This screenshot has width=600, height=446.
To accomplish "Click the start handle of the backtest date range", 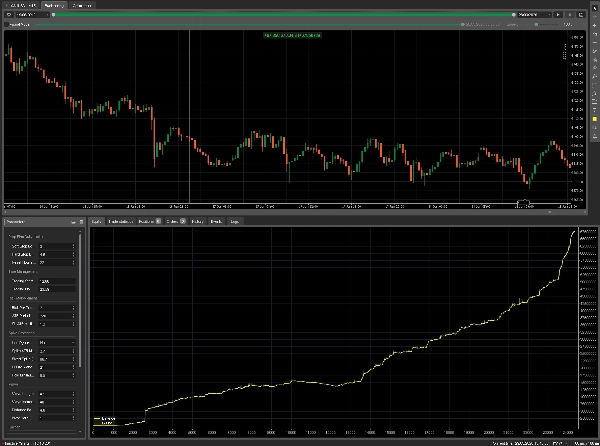I will [x=54, y=15].
